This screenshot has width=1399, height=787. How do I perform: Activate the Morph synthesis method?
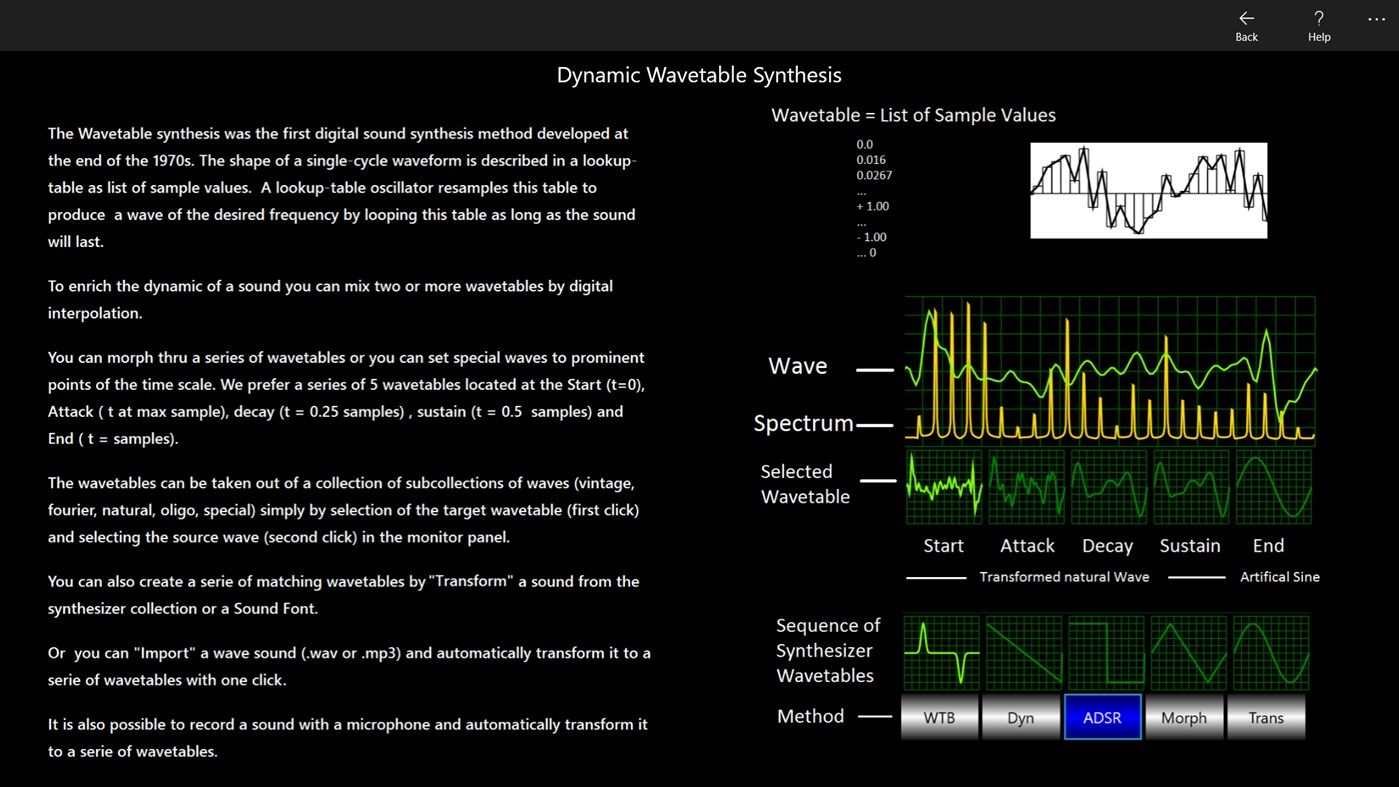[x=1185, y=717]
